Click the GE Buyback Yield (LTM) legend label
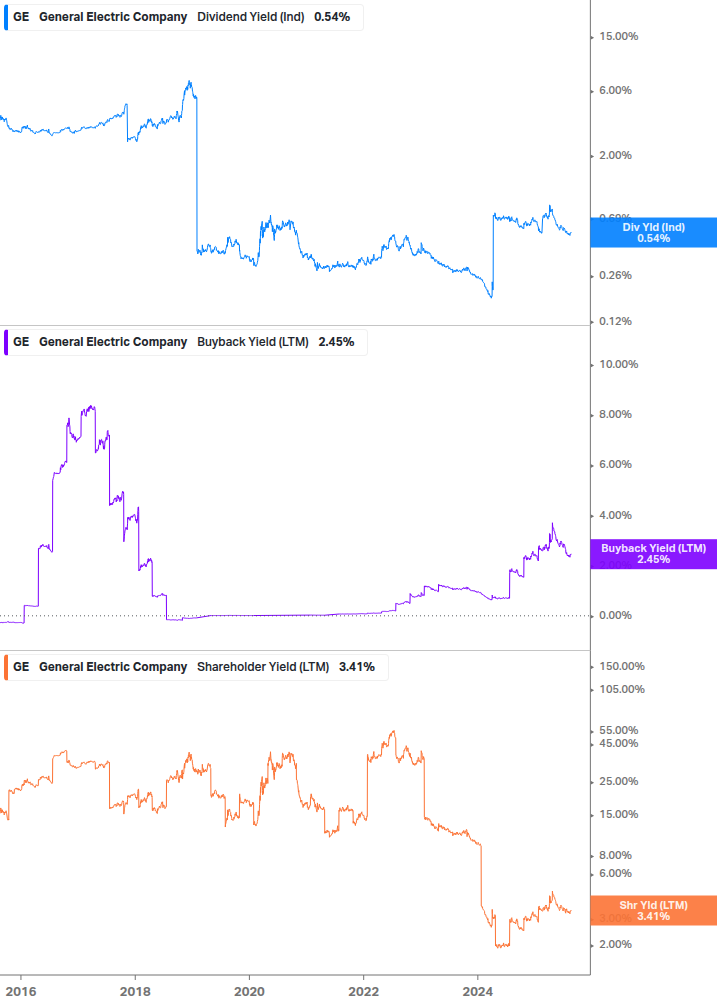The height and width of the screenshot is (1005, 717). pos(185,342)
